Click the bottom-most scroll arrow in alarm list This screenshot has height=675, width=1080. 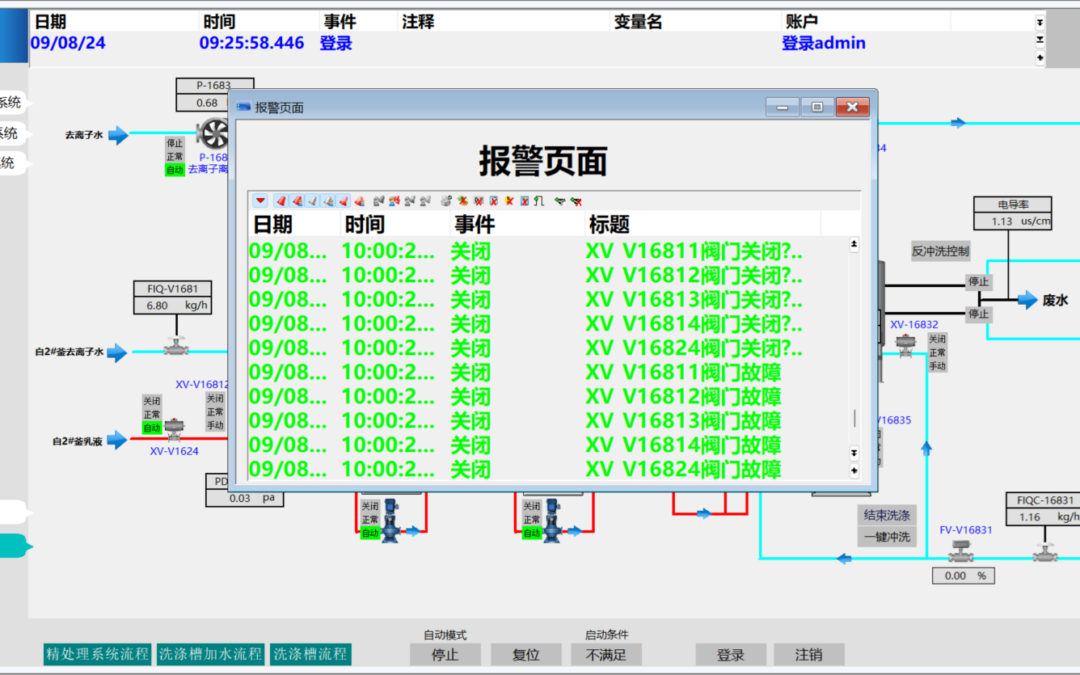pos(854,470)
